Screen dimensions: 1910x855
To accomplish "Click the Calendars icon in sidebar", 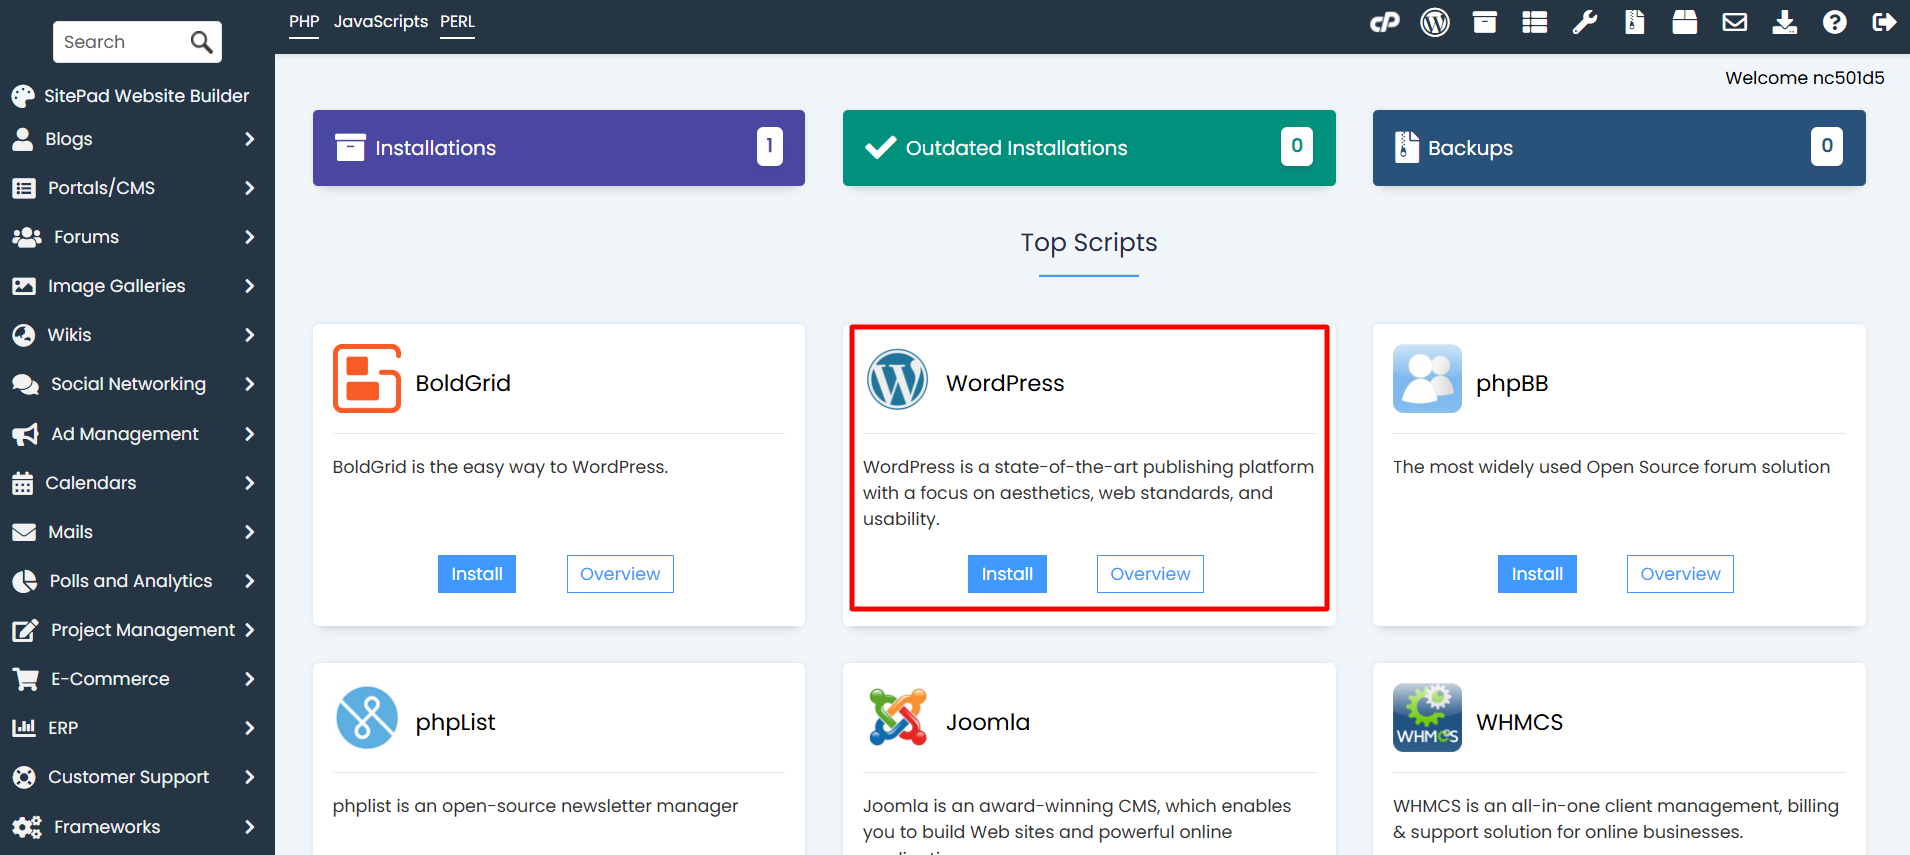I will point(23,483).
